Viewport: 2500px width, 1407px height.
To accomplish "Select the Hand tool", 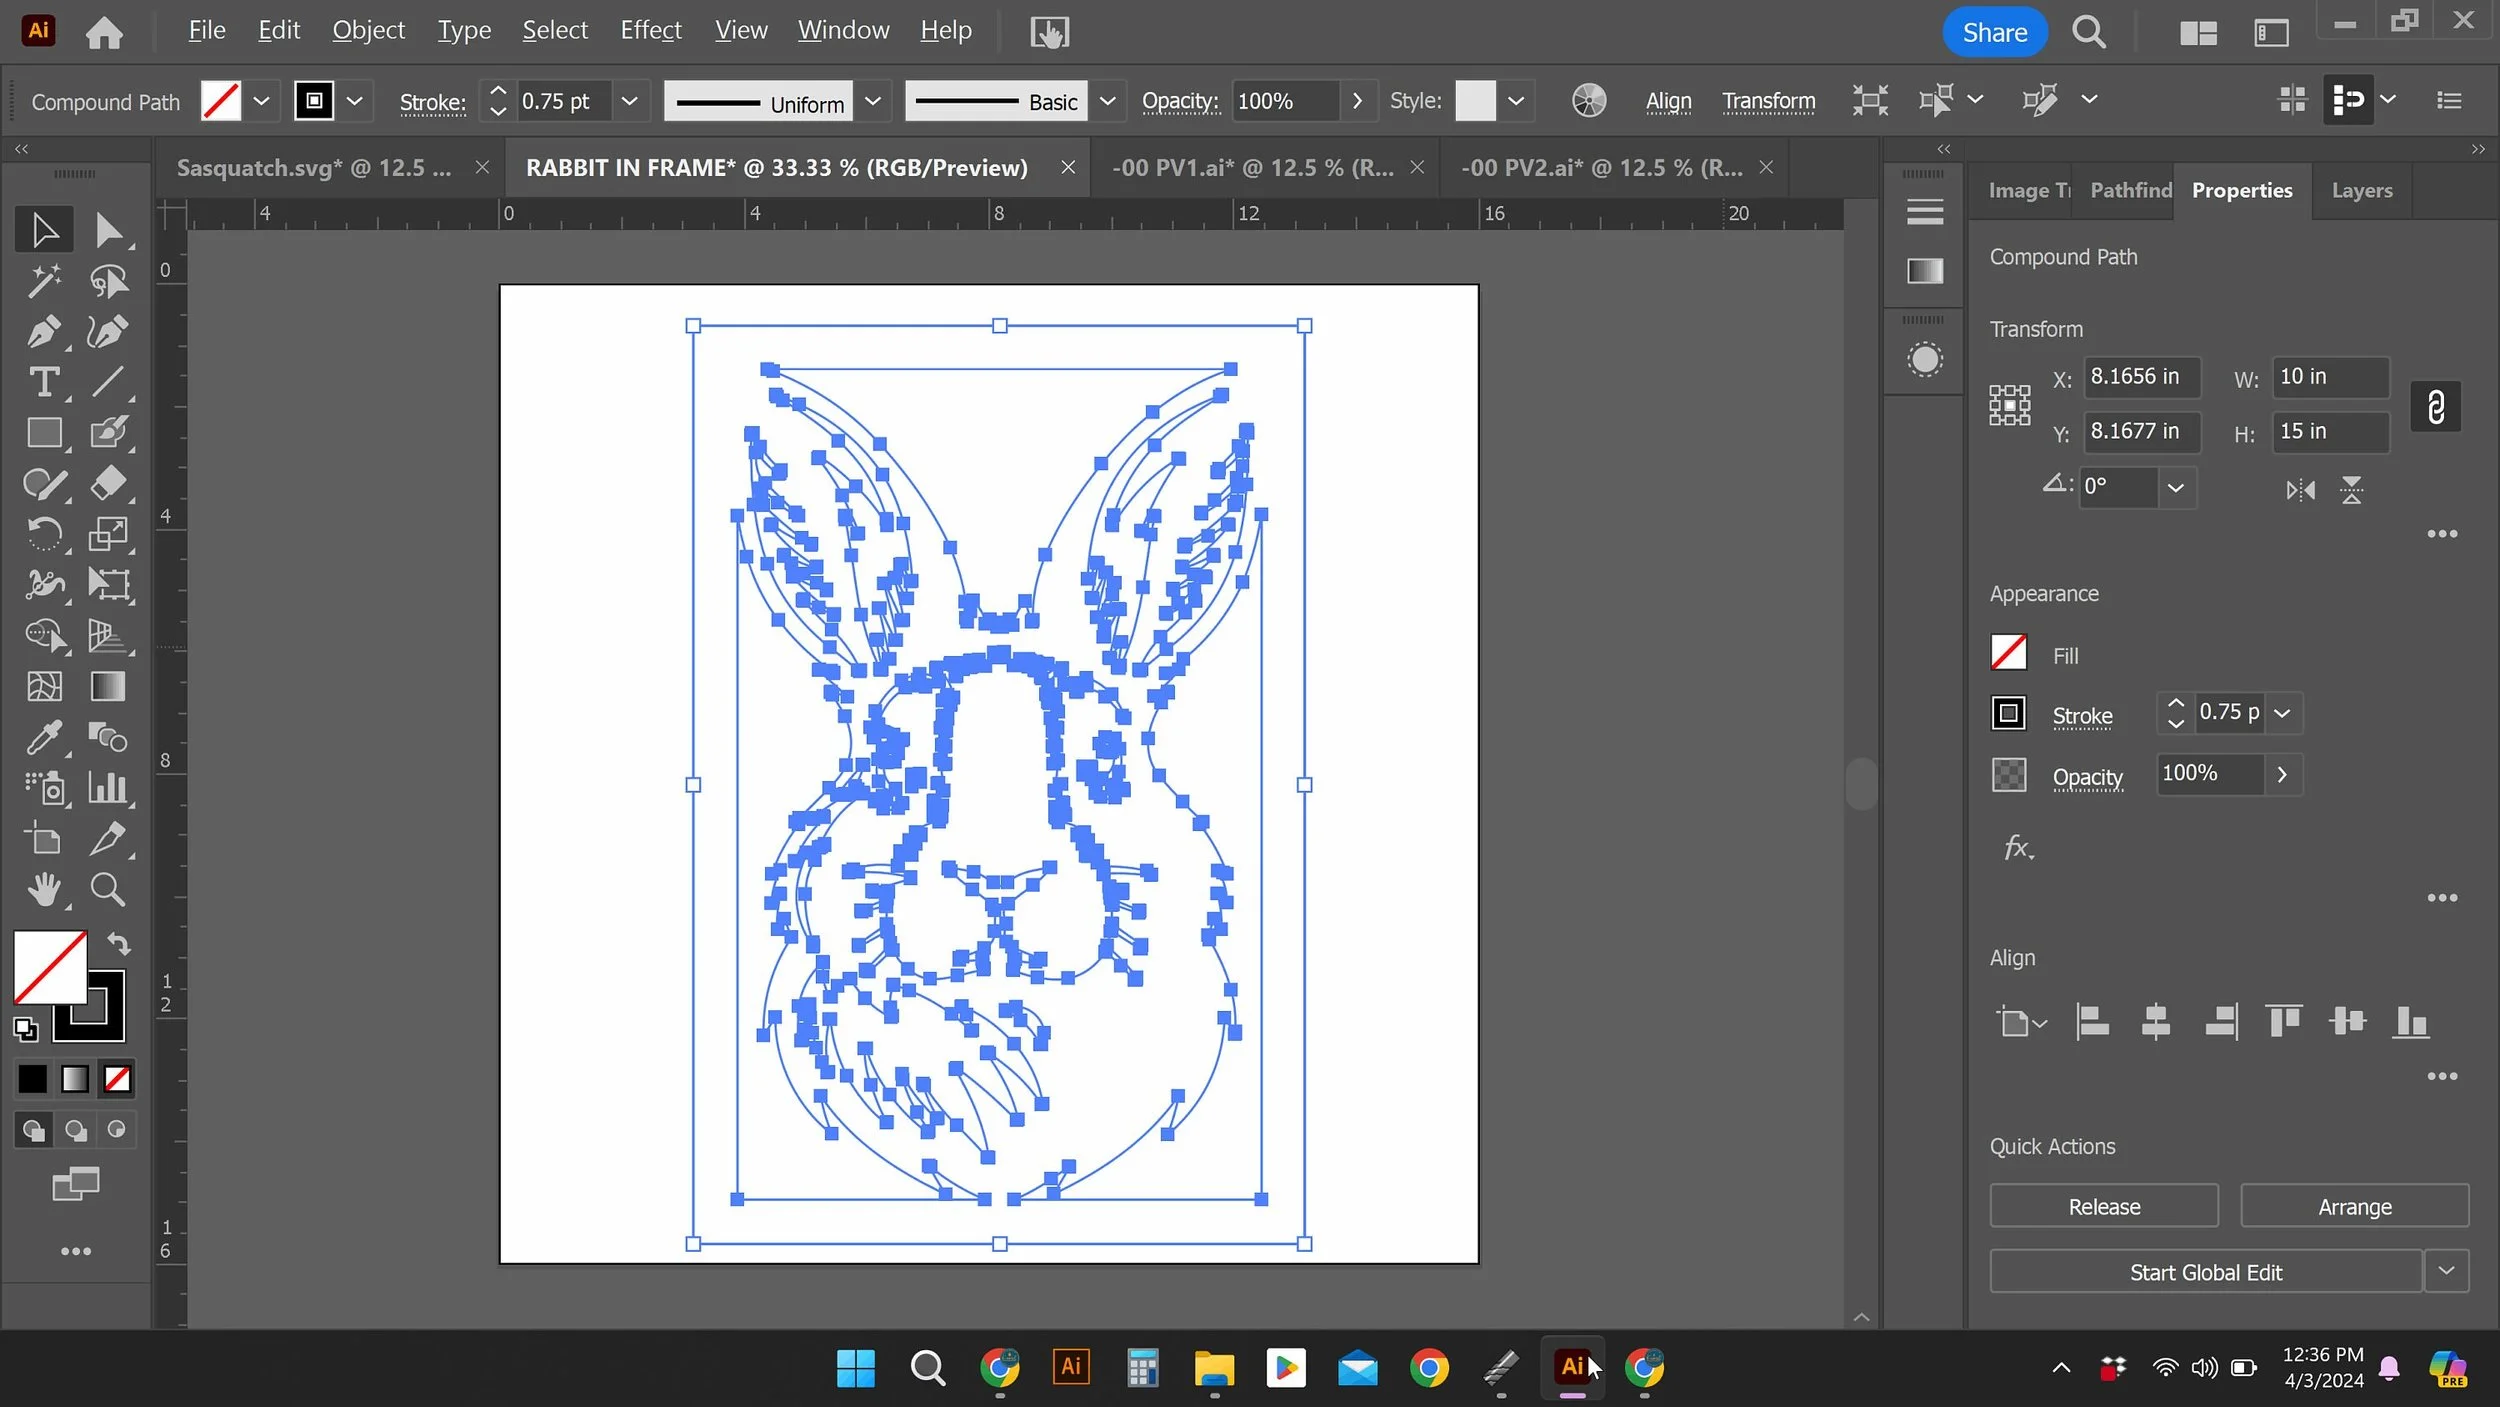I will point(44,889).
